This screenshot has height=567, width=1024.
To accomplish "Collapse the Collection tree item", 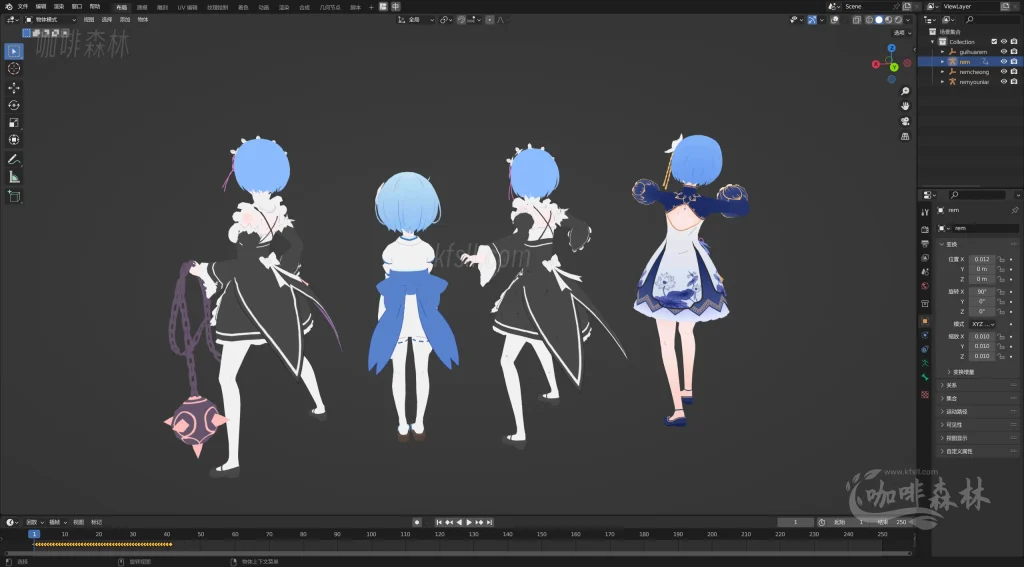I will [x=933, y=41].
